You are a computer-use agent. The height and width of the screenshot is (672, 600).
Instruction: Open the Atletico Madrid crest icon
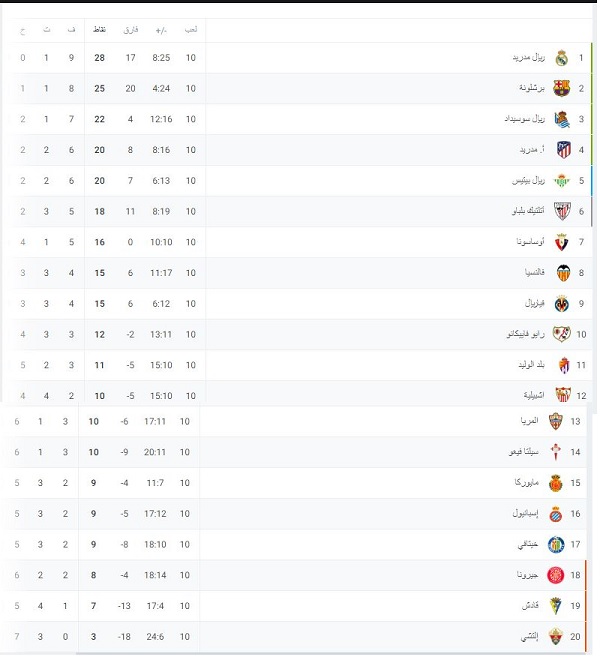562,150
